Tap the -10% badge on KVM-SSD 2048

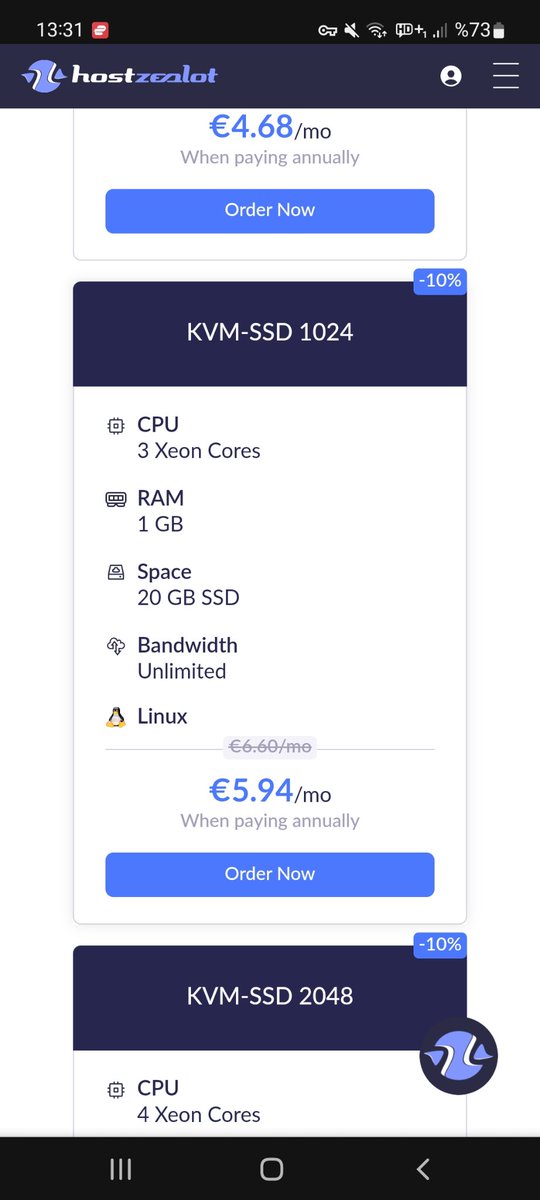441,945
